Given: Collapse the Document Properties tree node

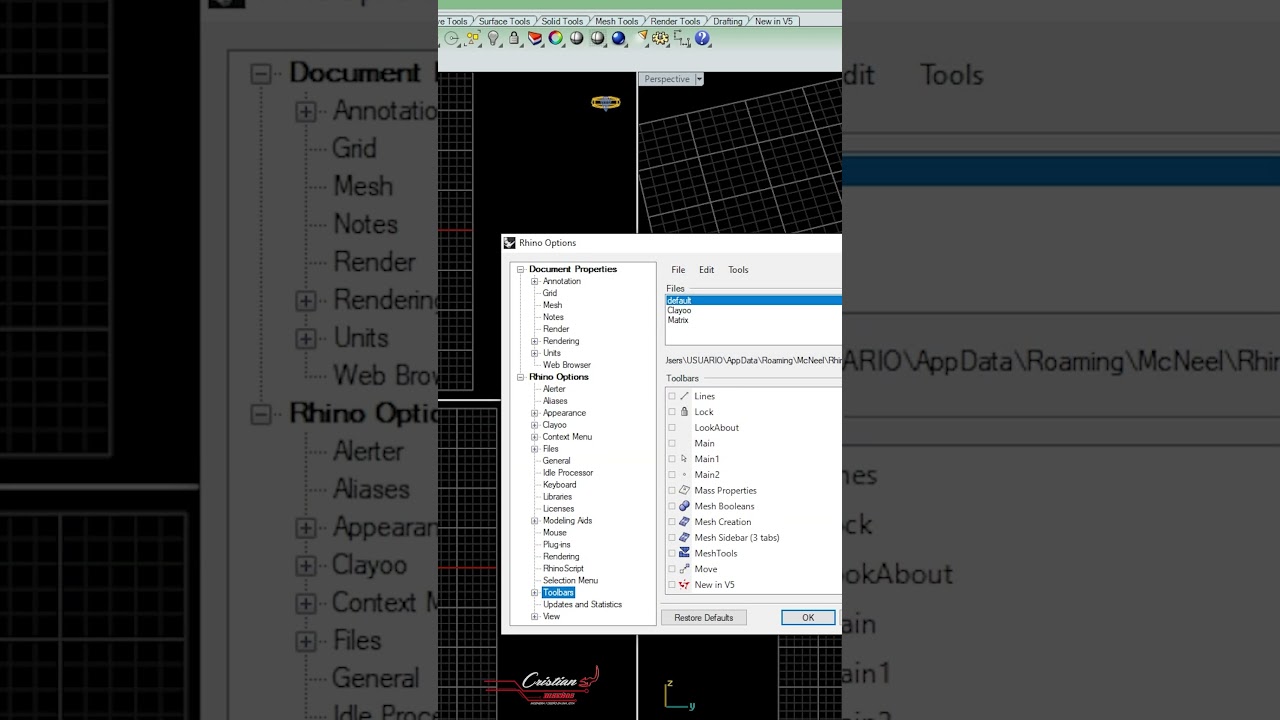Looking at the screenshot, I should (x=520, y=269).
